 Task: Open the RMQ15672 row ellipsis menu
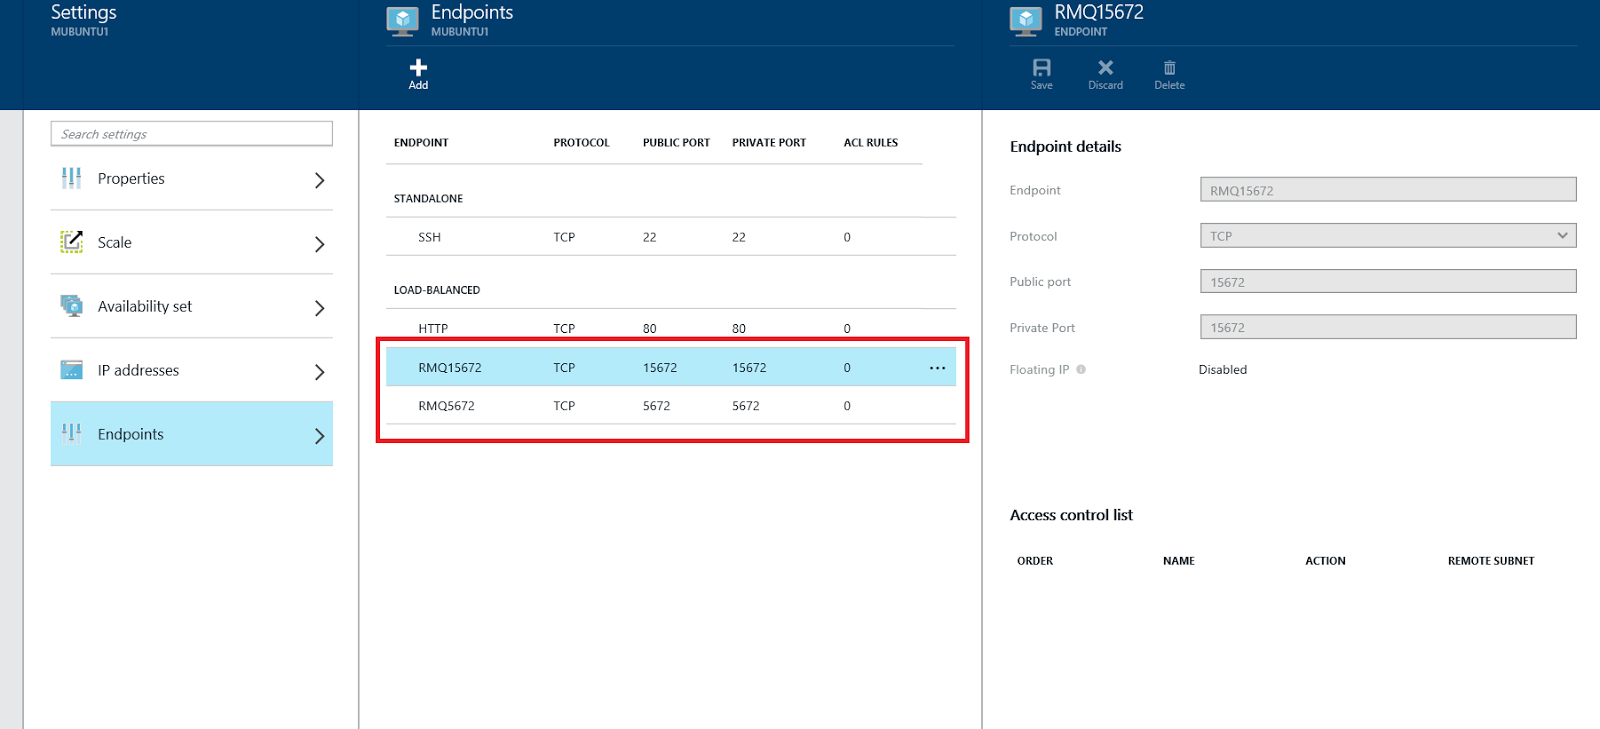point(937,368)
